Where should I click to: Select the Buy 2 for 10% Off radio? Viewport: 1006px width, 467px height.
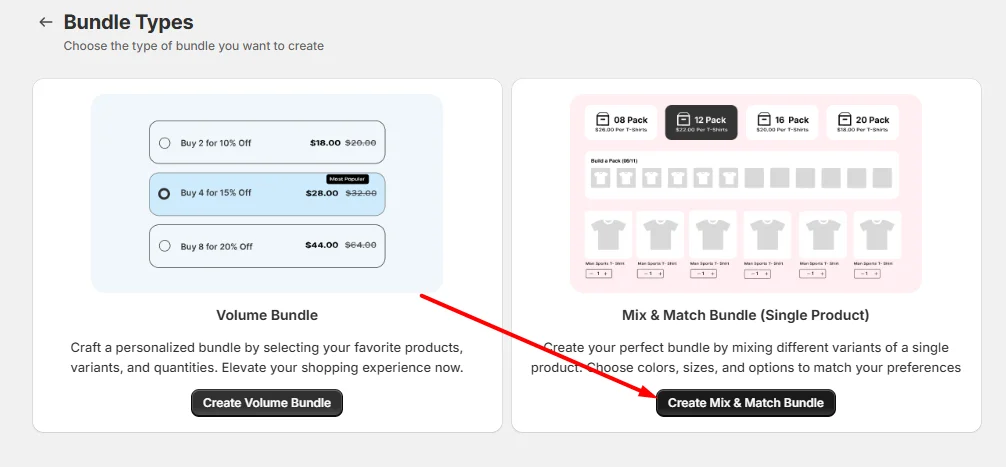(165, 143)
